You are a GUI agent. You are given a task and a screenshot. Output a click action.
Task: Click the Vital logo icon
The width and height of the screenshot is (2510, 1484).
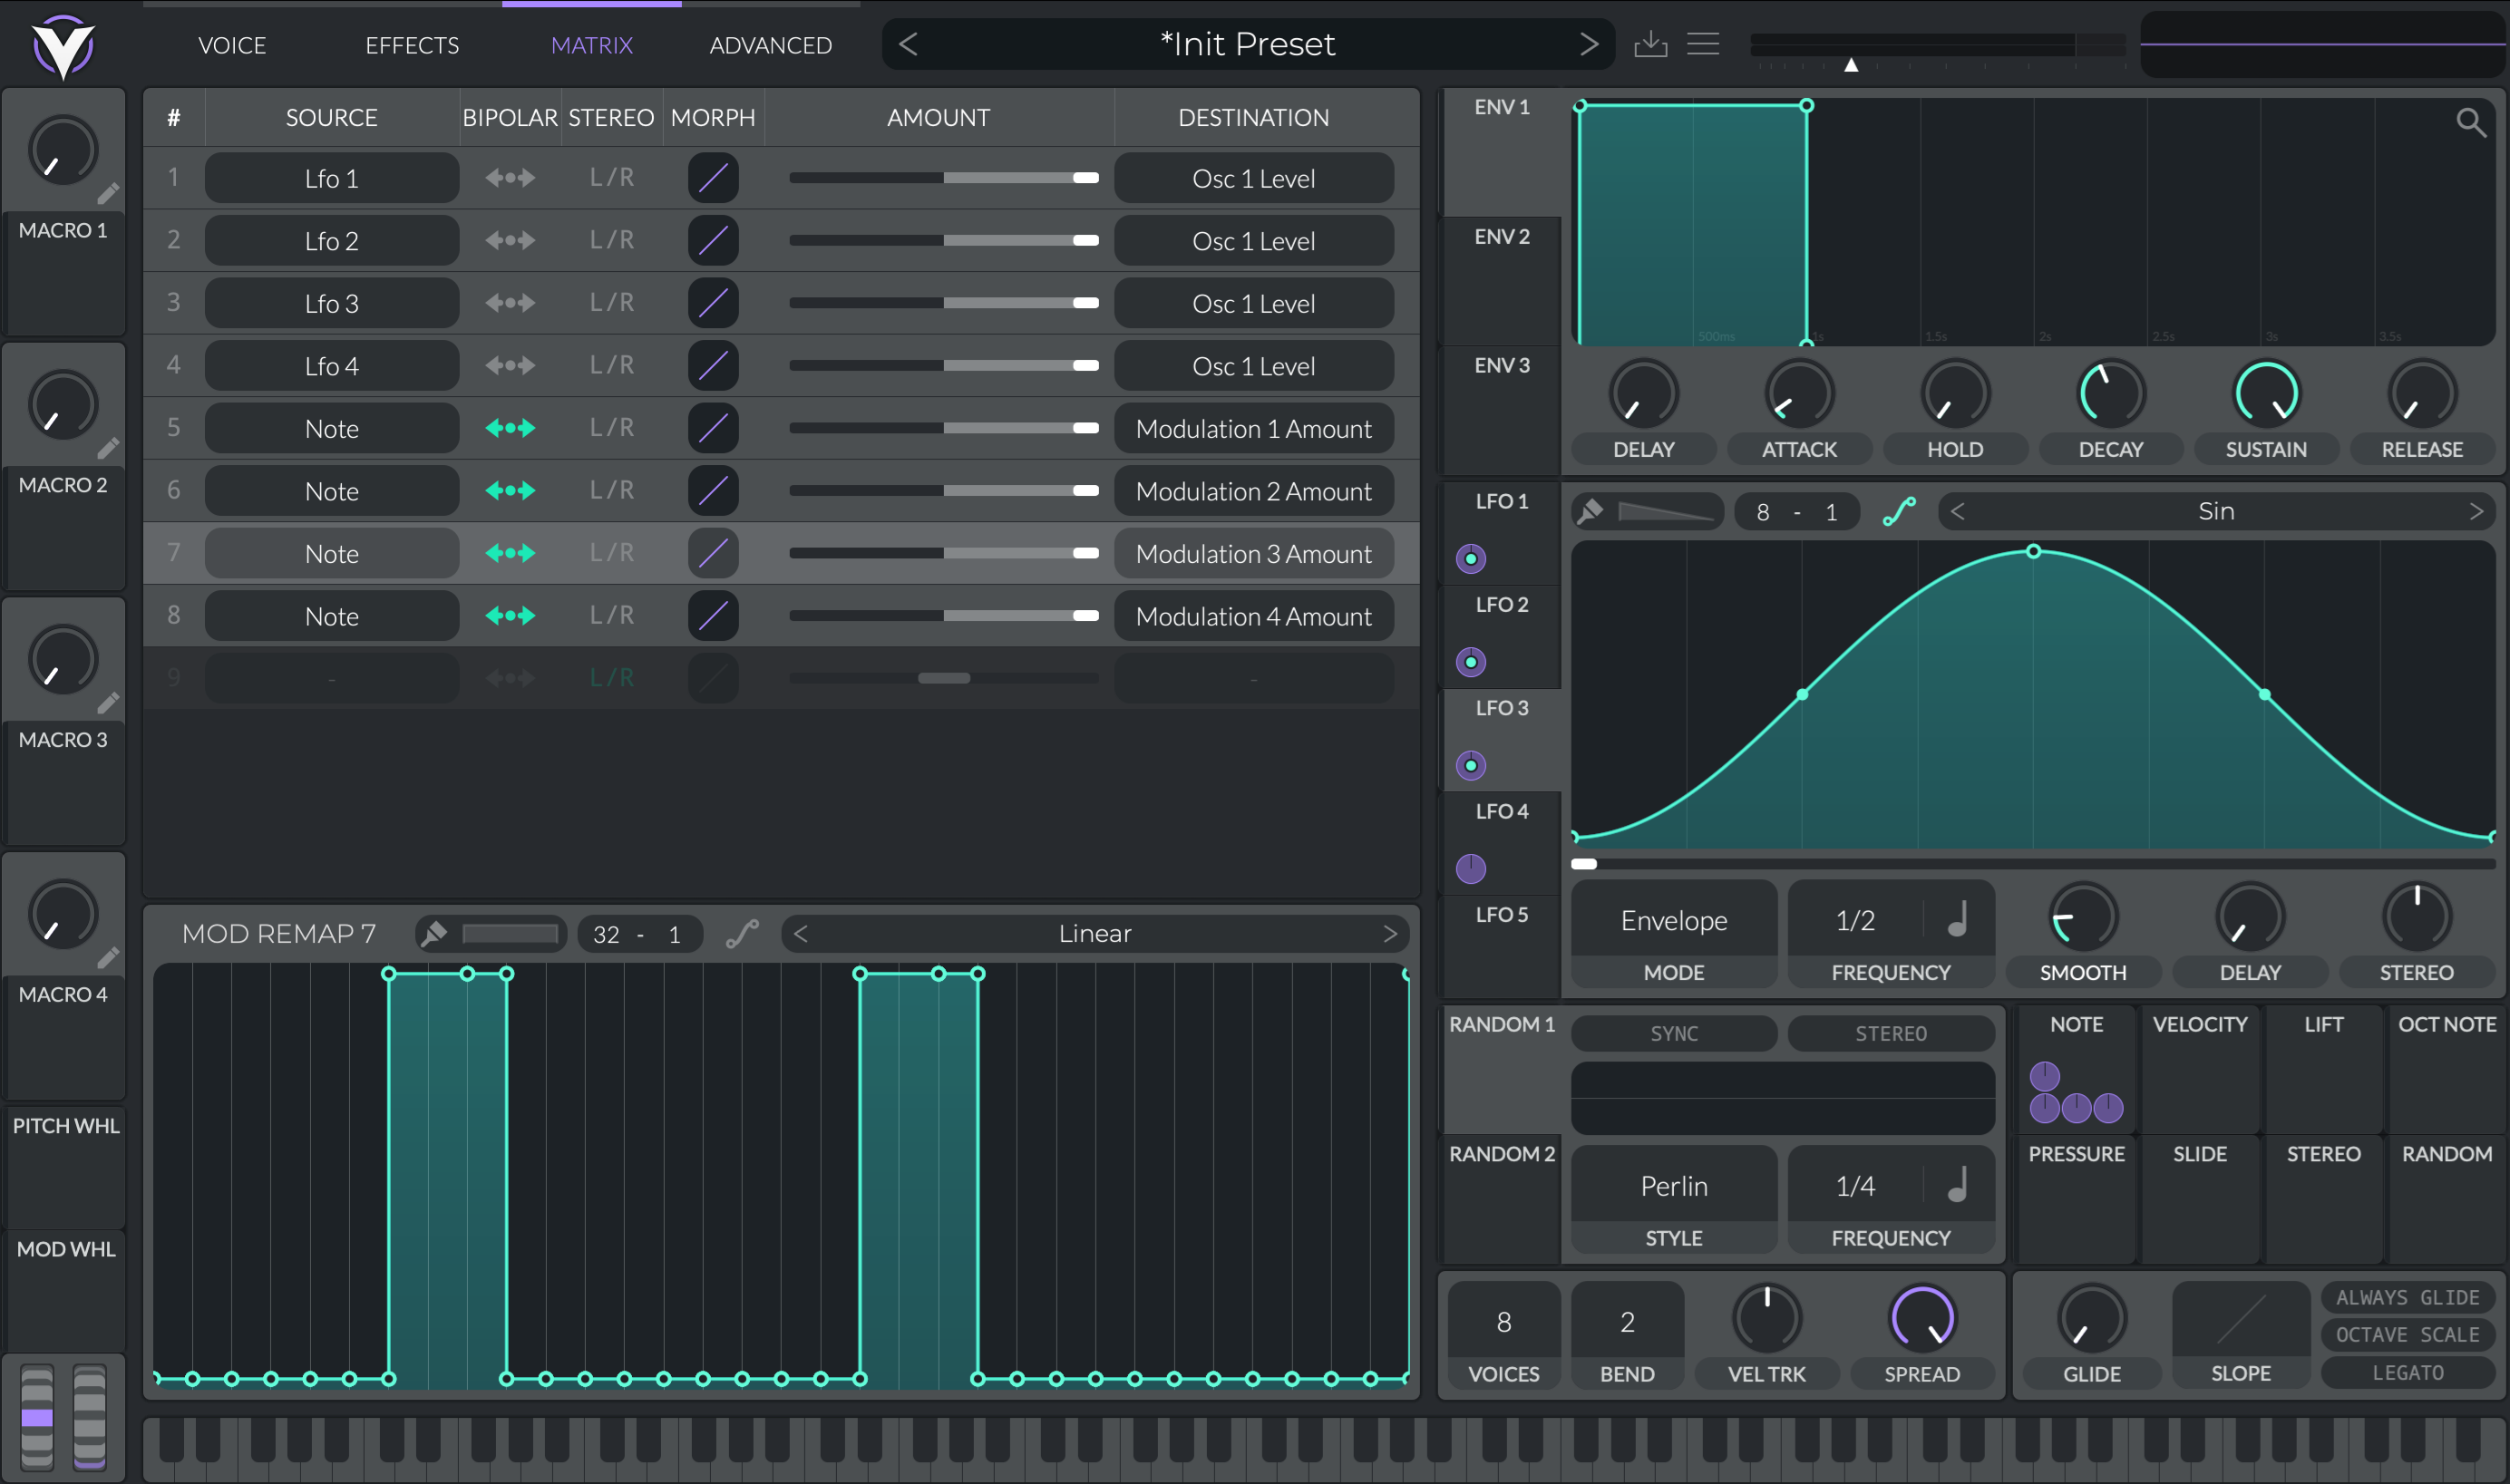(63, 46)
